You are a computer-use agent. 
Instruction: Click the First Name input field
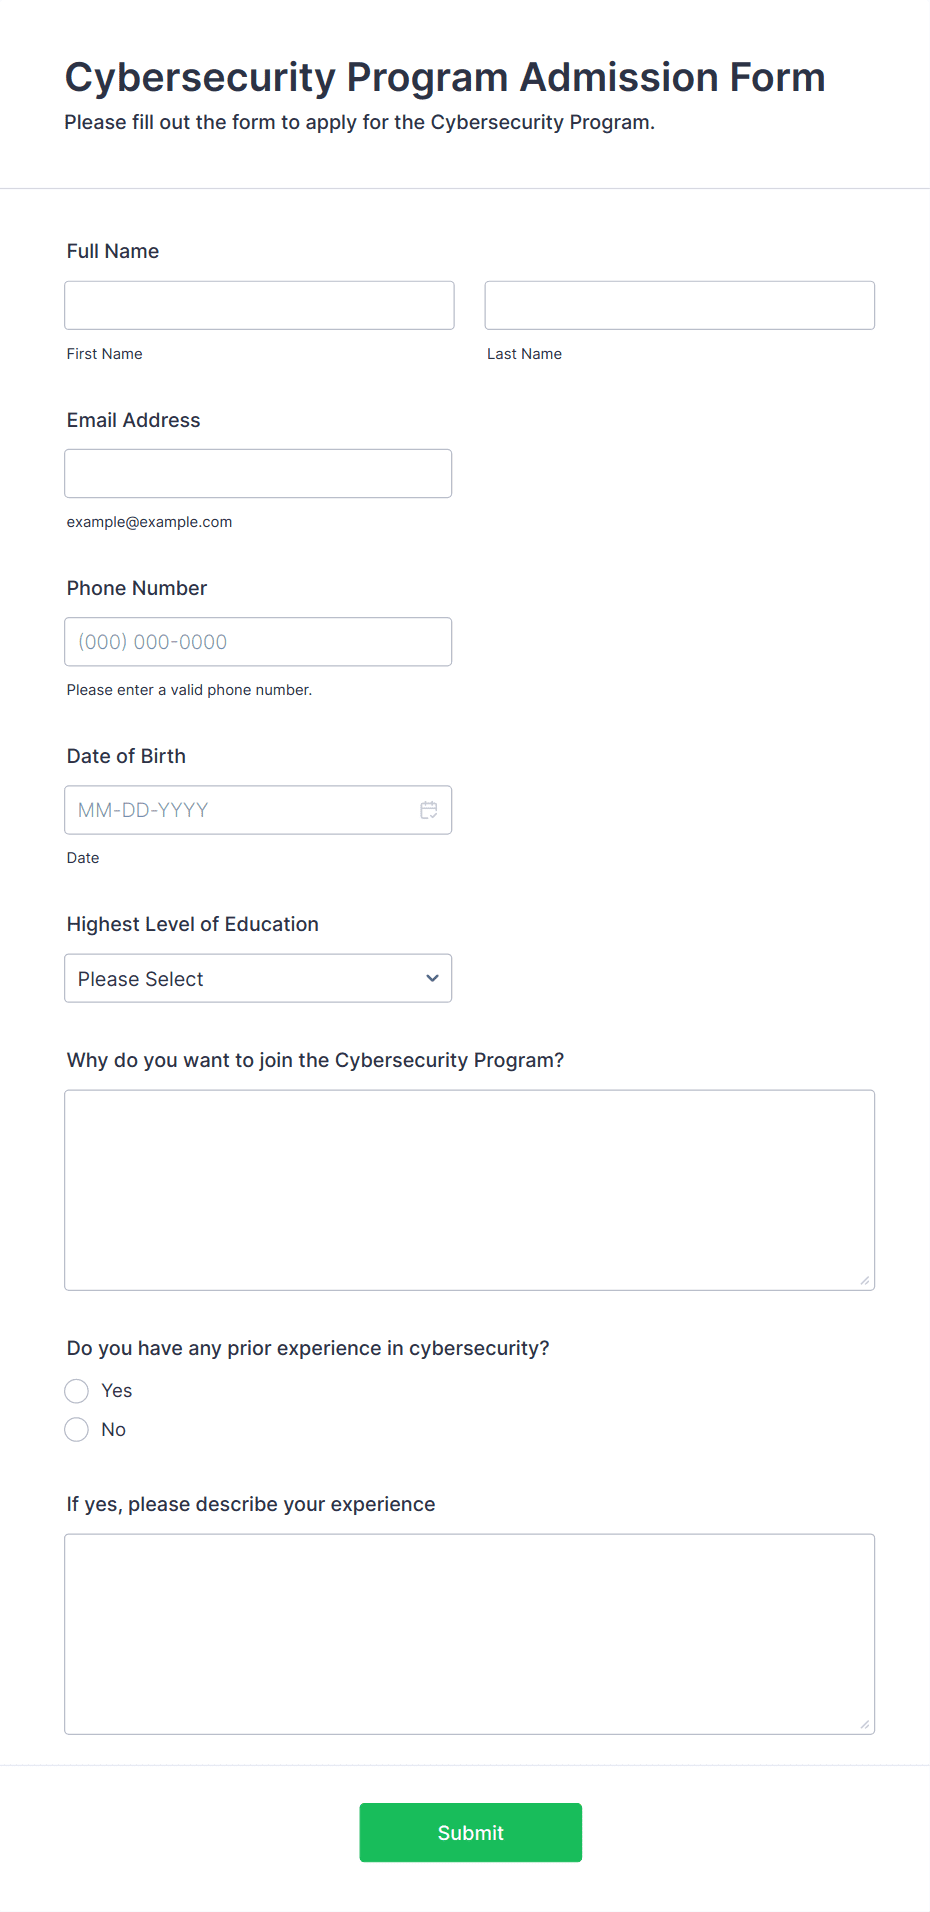pos(258,305)
